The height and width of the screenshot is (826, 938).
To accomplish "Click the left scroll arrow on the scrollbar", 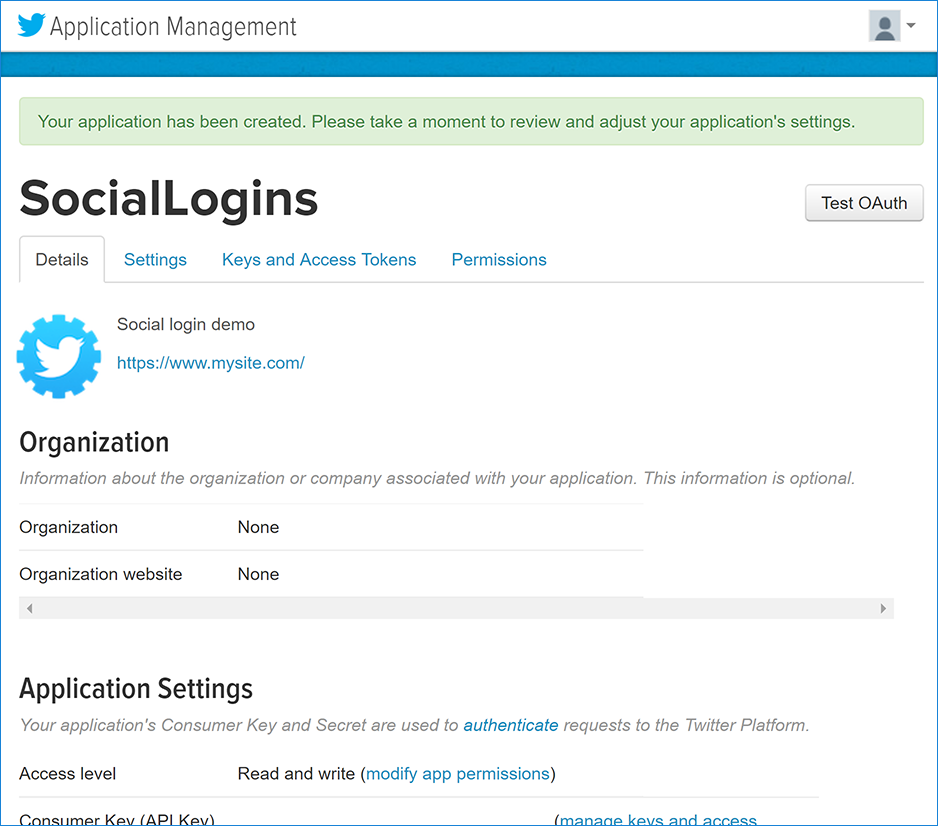I will [29, 608].
